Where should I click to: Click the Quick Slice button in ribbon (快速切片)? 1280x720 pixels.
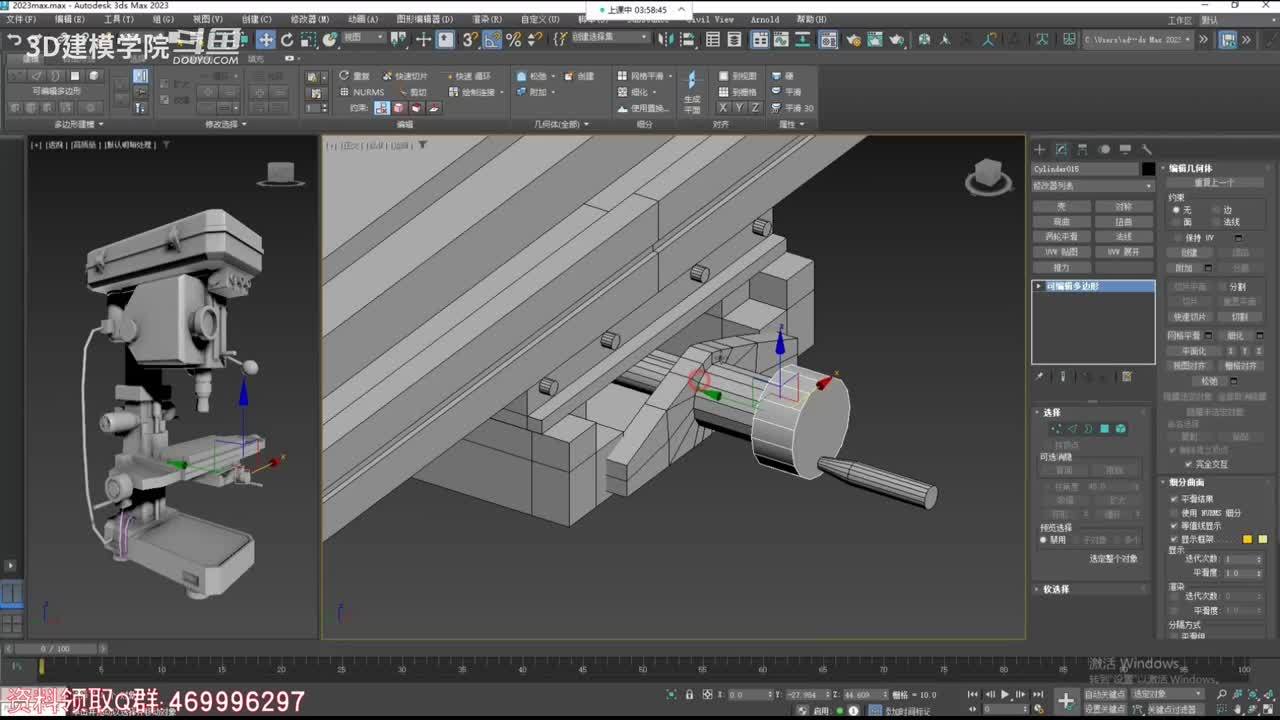coord(405,76)
